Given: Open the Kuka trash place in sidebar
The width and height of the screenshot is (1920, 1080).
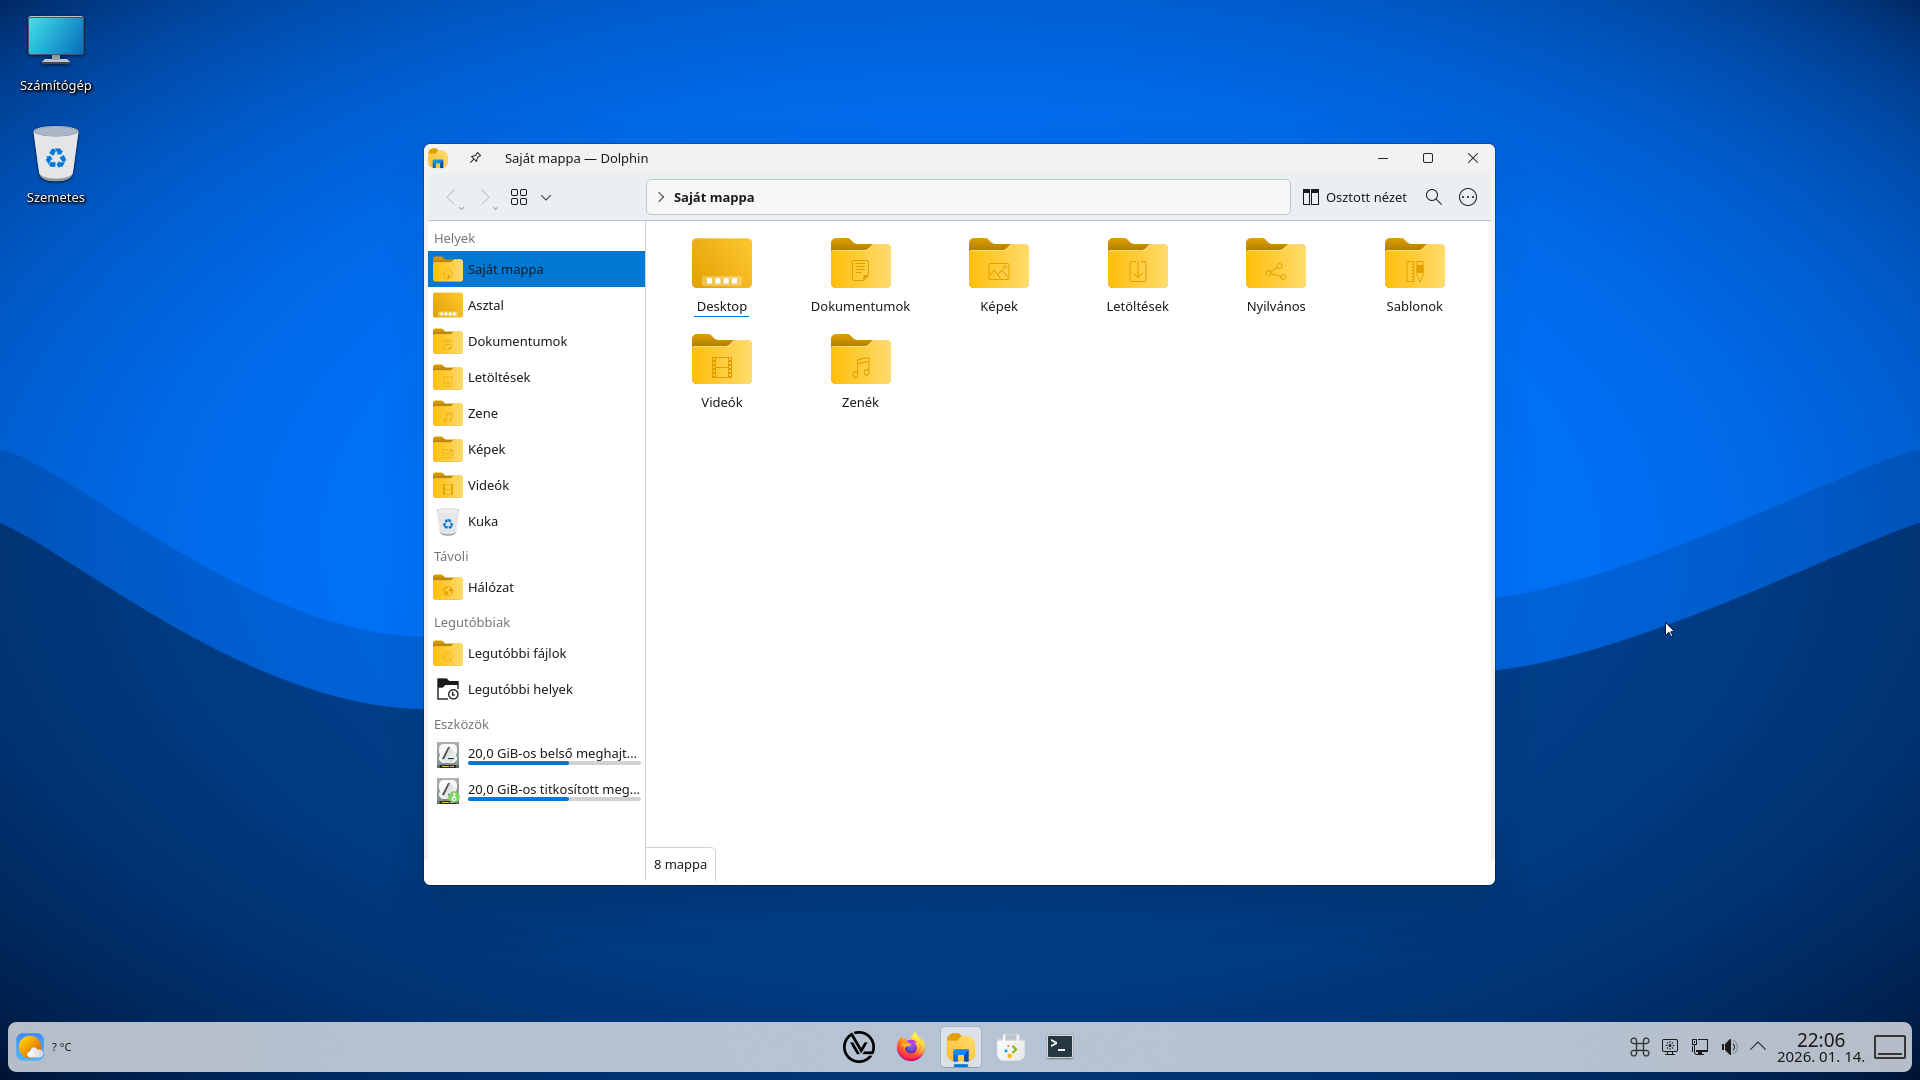Looking at the screenshot, I should 483,521.
